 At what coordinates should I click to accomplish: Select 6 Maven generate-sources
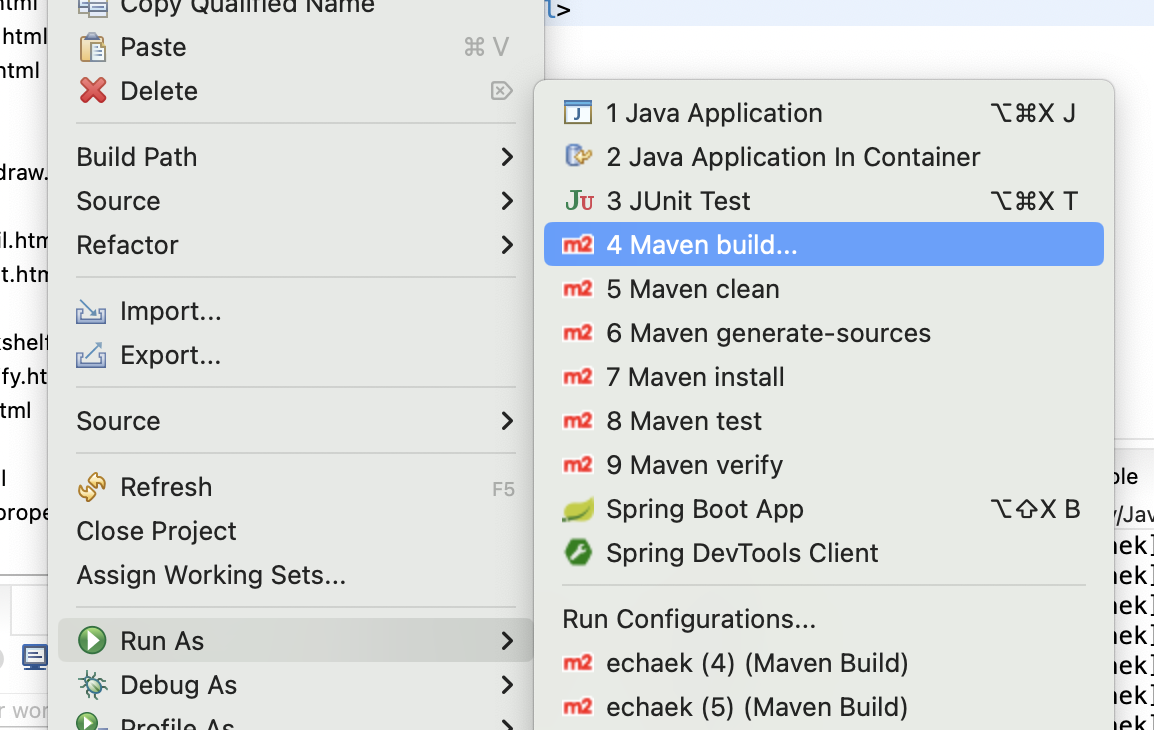(824, 333)
